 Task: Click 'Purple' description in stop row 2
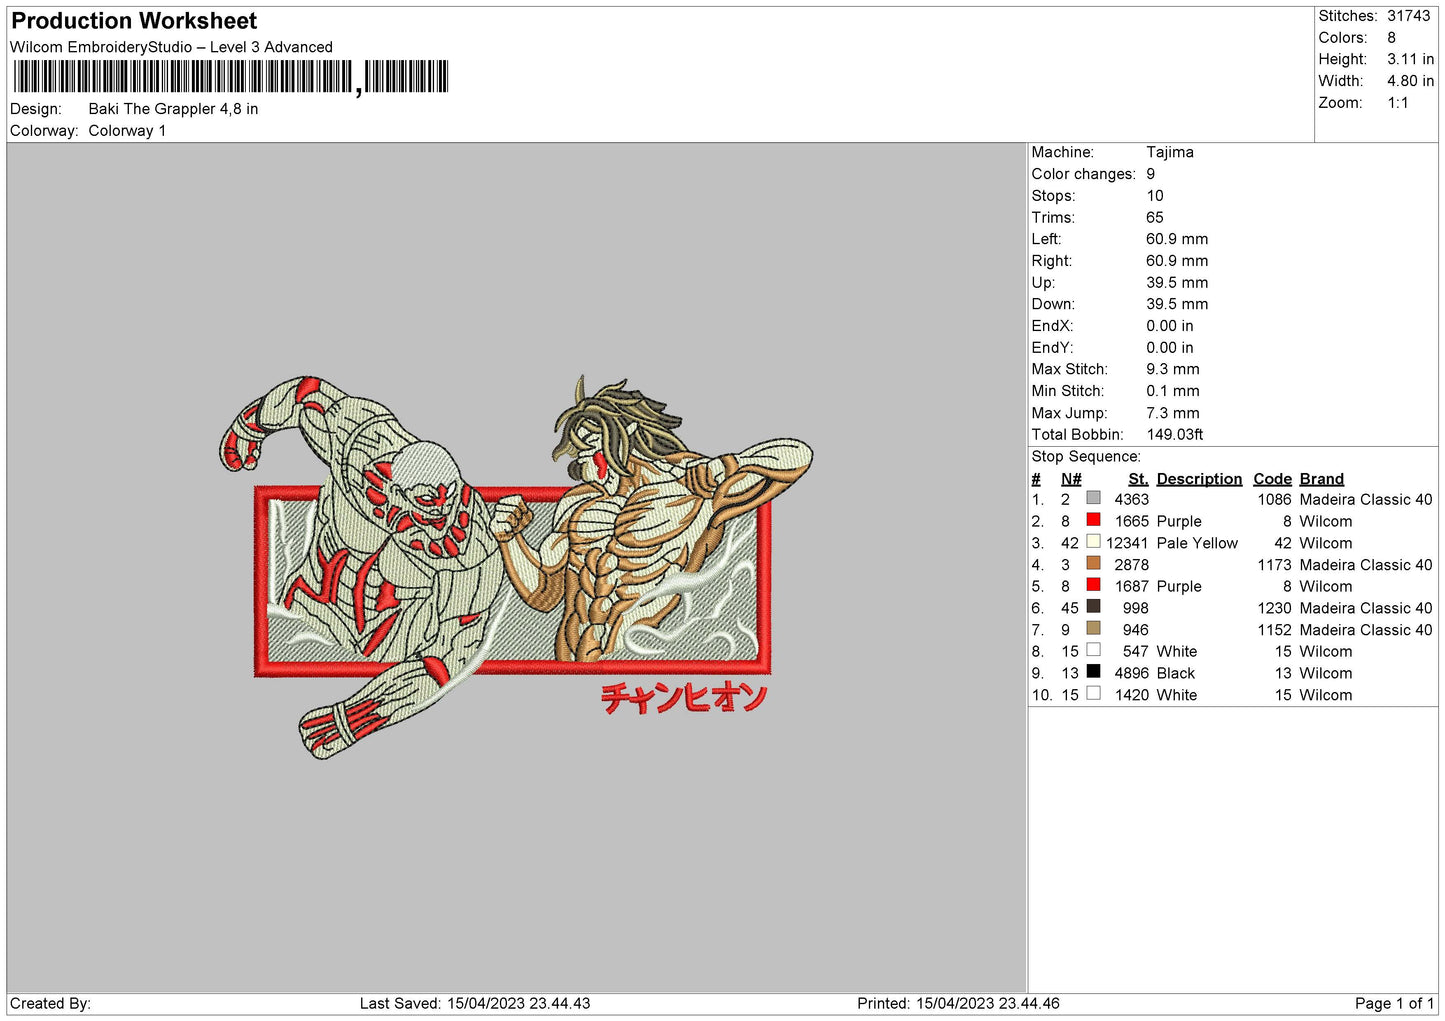pos(1179,521)
